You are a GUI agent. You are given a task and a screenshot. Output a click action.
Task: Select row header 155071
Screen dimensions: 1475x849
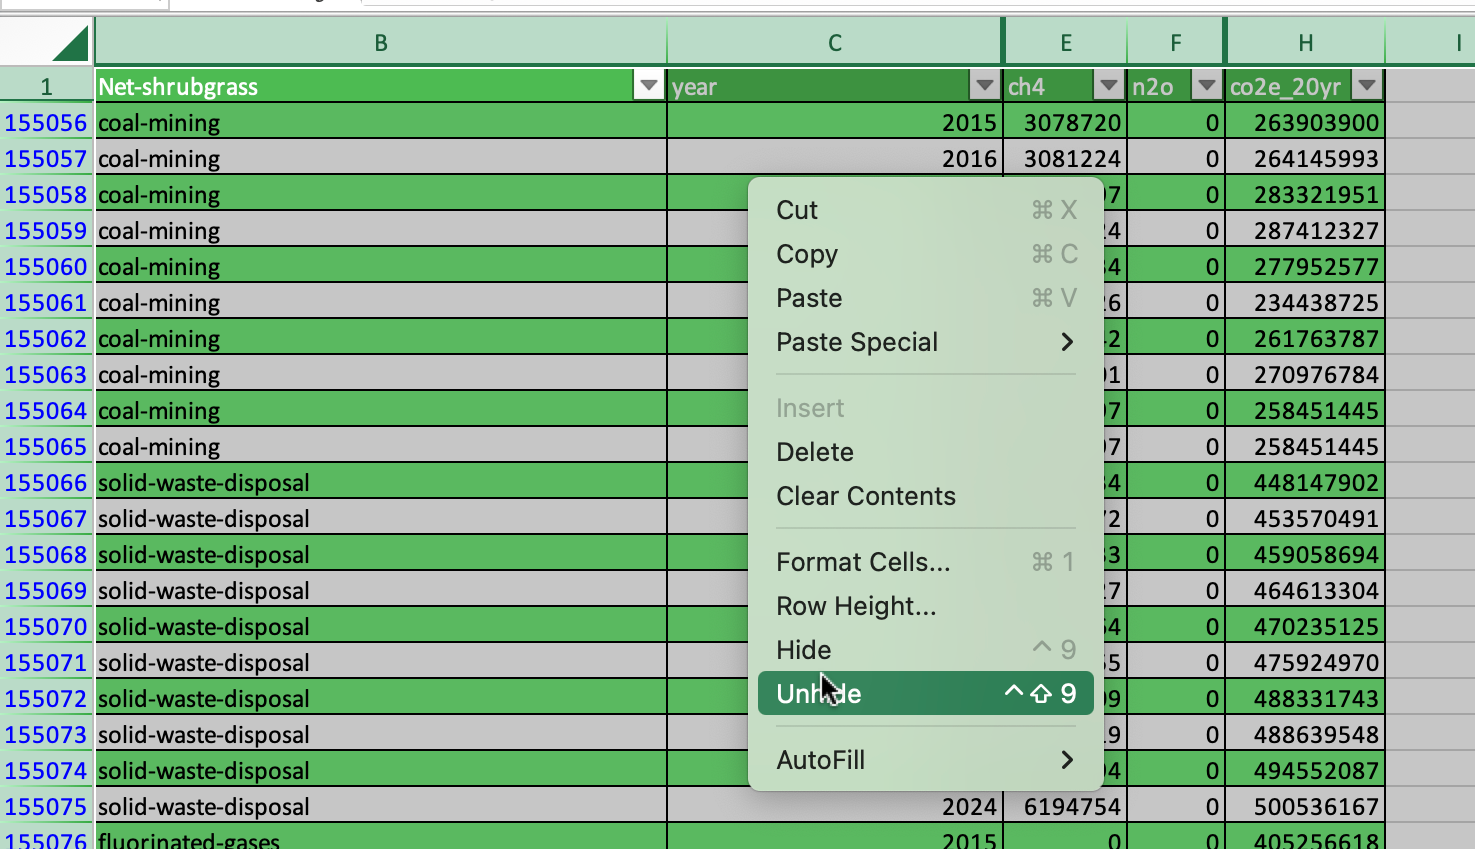(x=46, y=663)
